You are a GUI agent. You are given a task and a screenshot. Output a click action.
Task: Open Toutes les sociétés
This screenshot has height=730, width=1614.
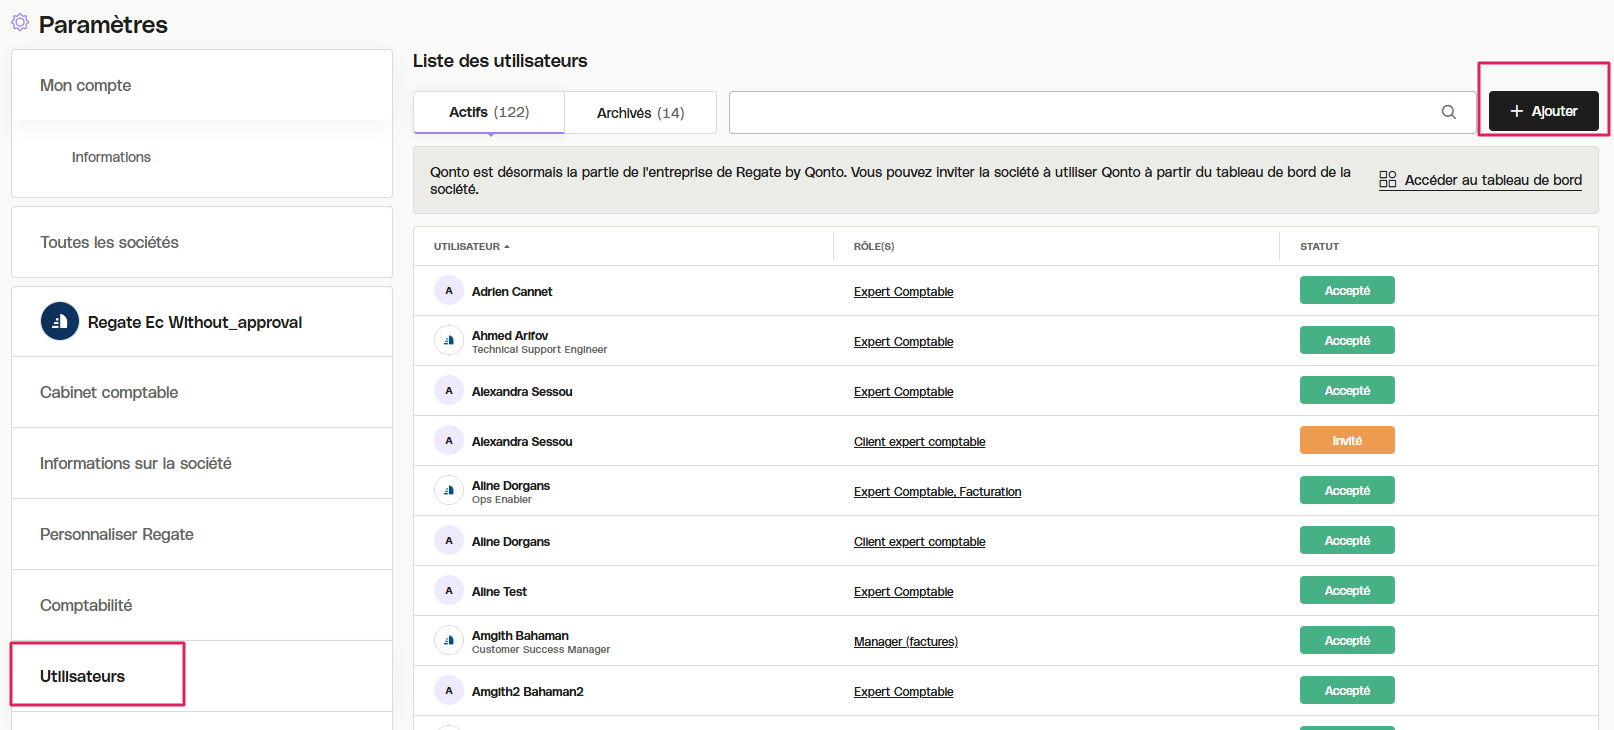click(x=202, y=242)
